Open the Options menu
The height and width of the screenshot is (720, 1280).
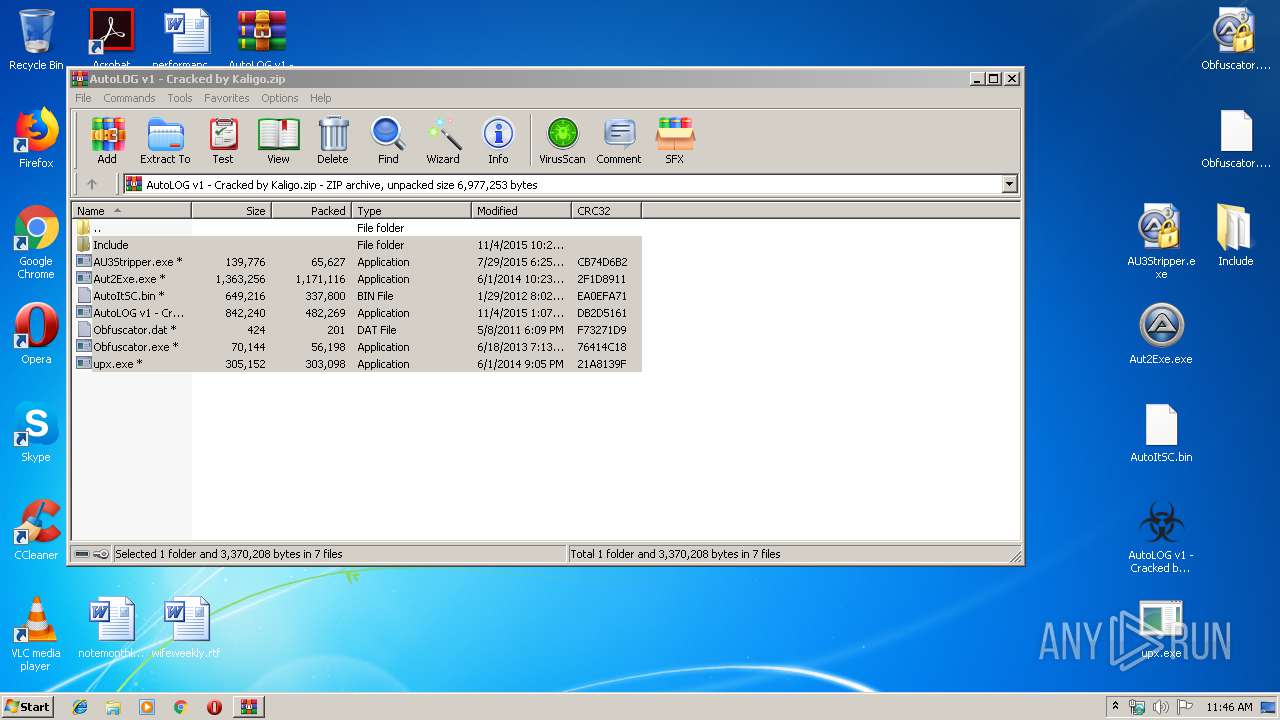(x=280, y=98)
